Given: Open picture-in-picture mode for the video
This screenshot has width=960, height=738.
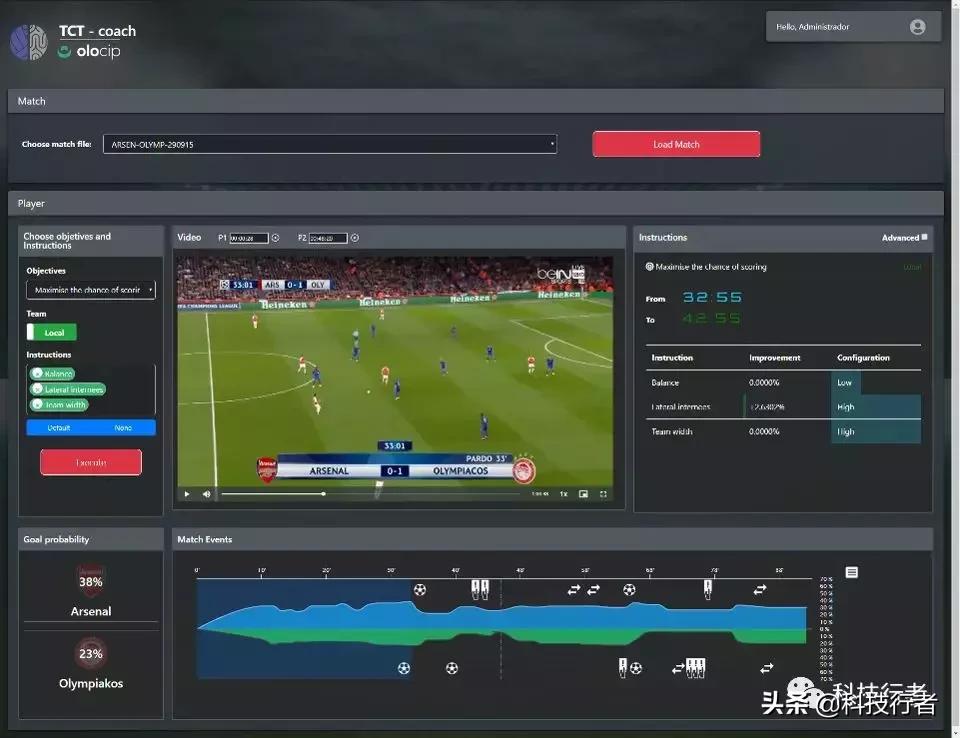Looking at the screenshot, I should [x=583, y=494].
